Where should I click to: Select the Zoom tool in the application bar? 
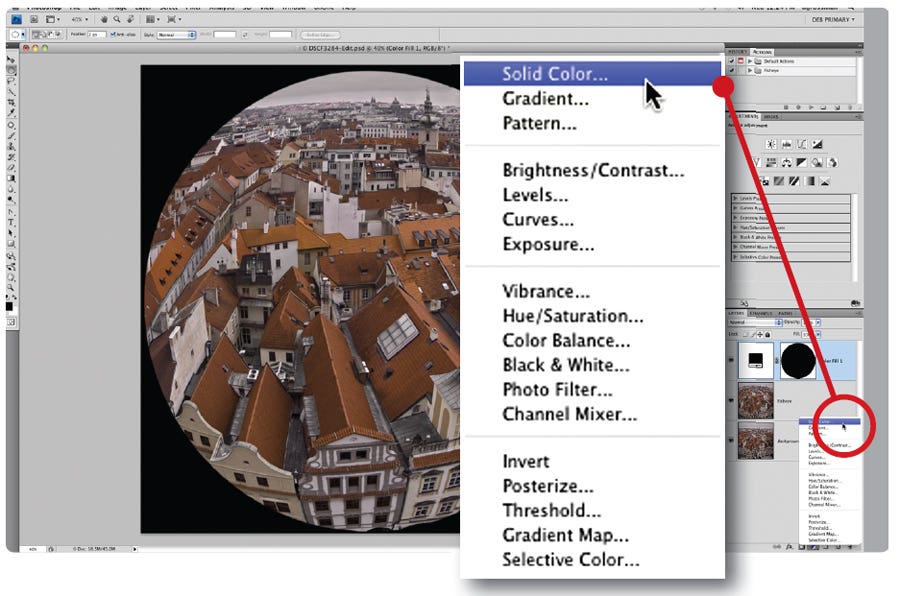click(116, 20)
